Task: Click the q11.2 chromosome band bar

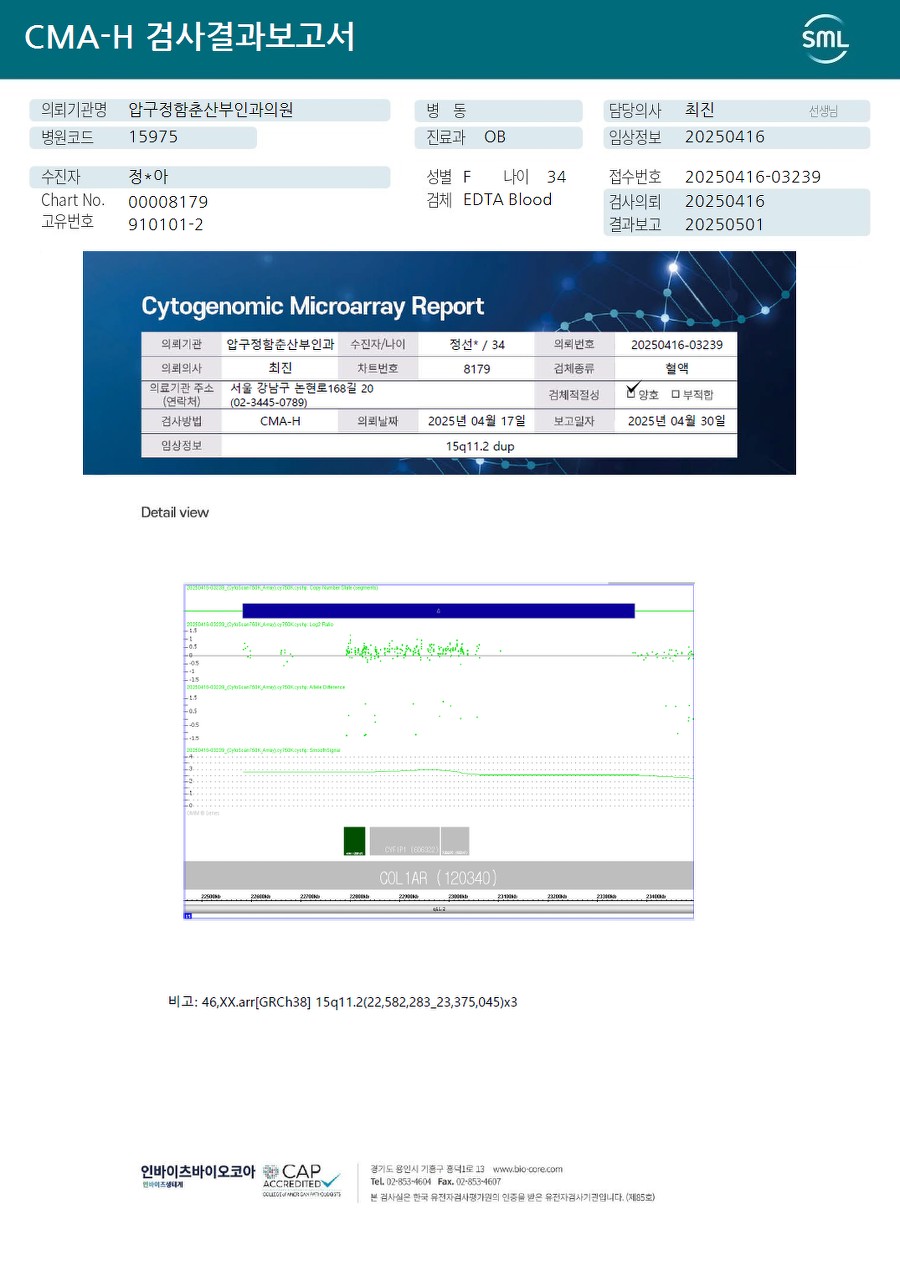Action: [438, 910]
